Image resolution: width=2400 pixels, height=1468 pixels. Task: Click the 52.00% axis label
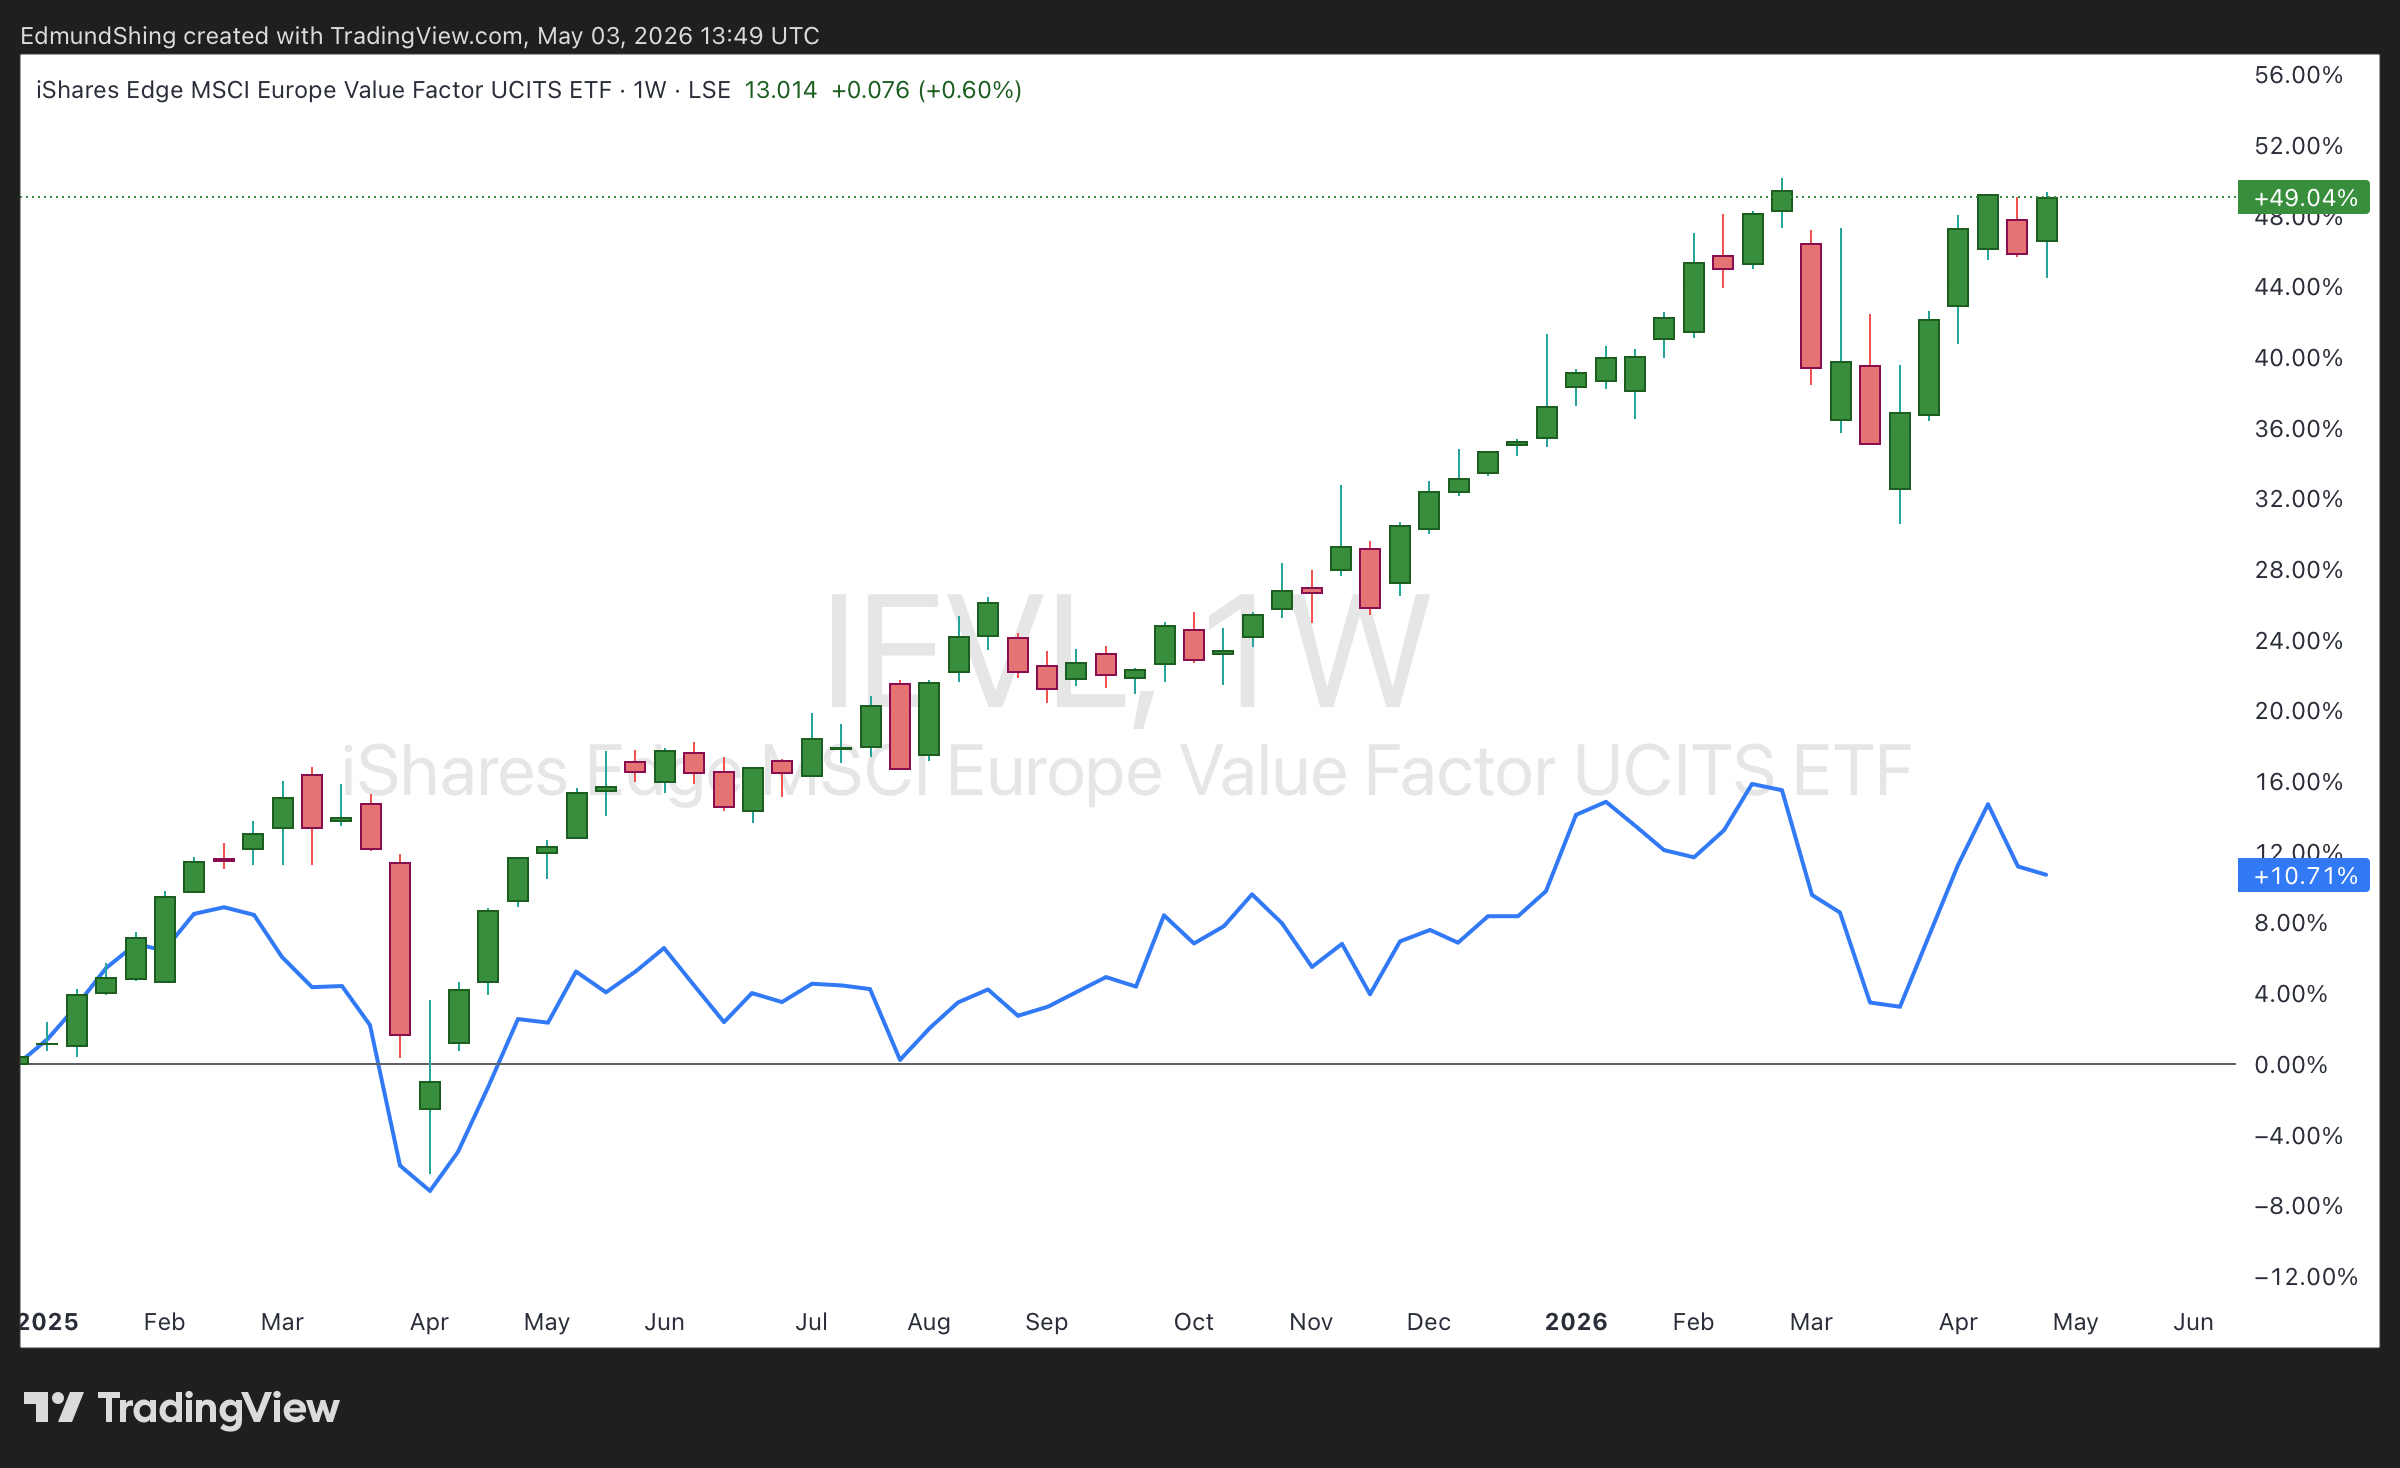[2298, 146]
